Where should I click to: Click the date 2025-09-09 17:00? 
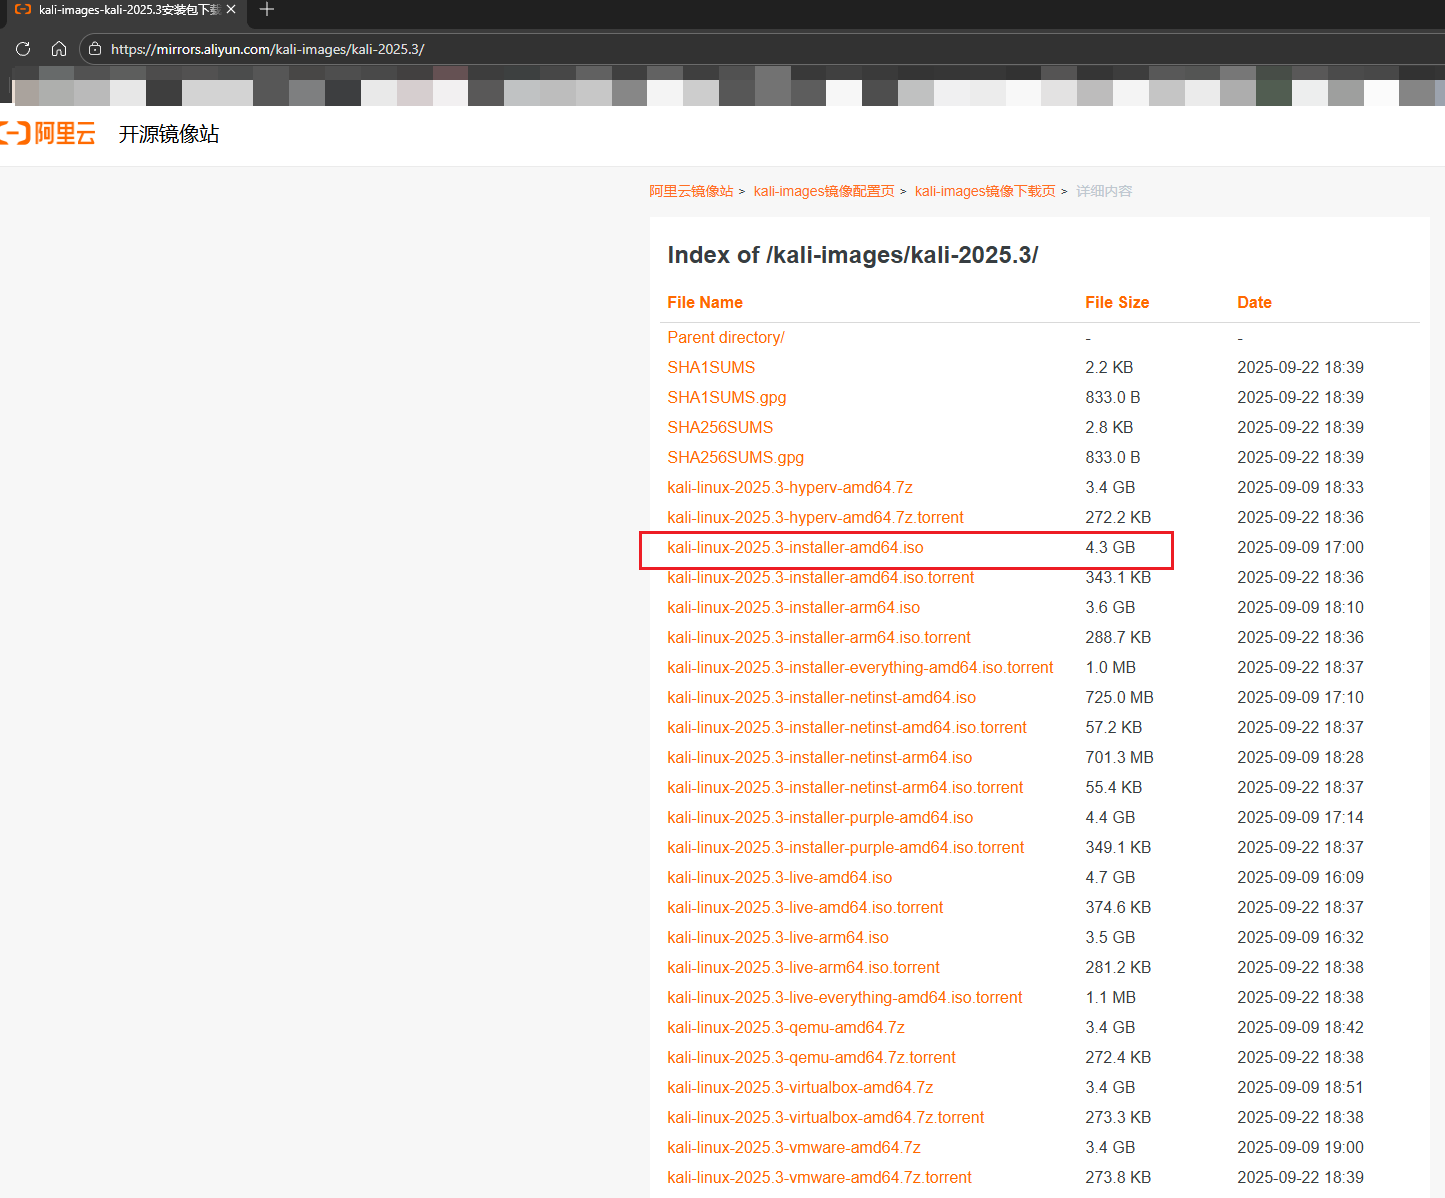coord(1300,548)
